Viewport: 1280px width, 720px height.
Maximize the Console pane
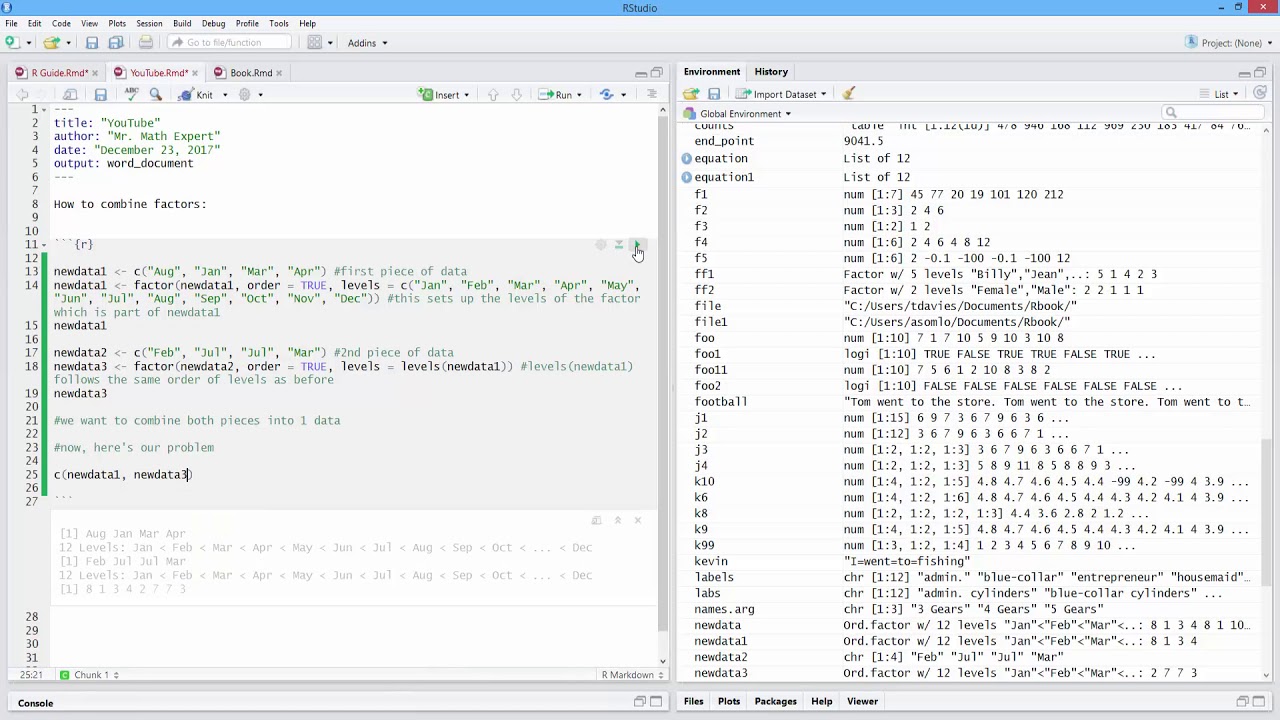(x=657, y=702)
